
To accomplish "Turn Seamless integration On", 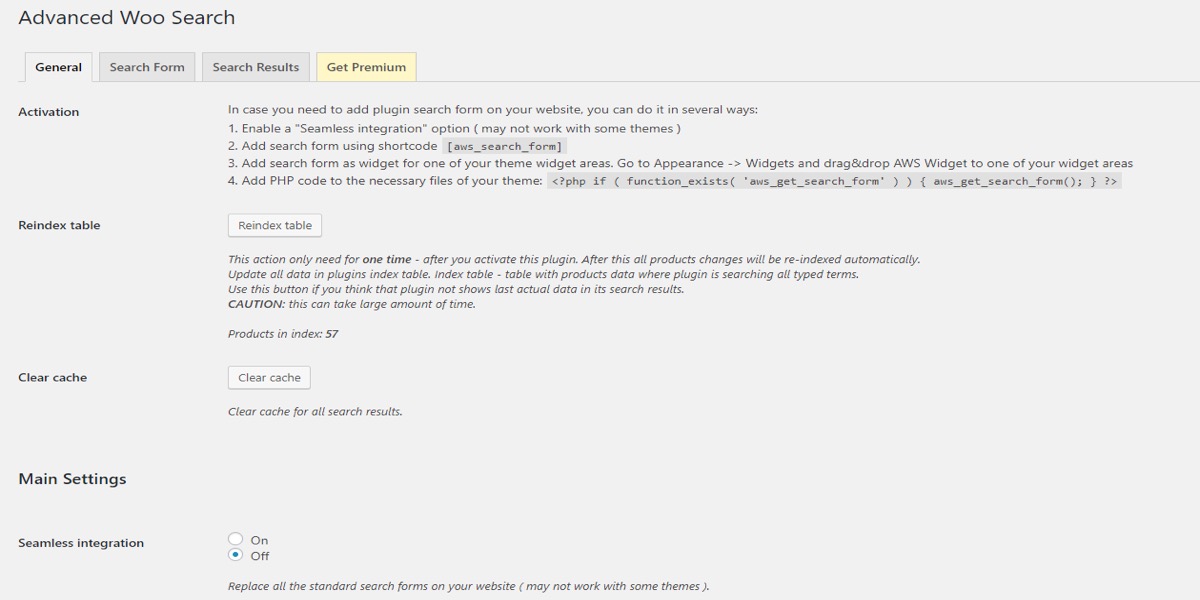I will tap(236, 539).
